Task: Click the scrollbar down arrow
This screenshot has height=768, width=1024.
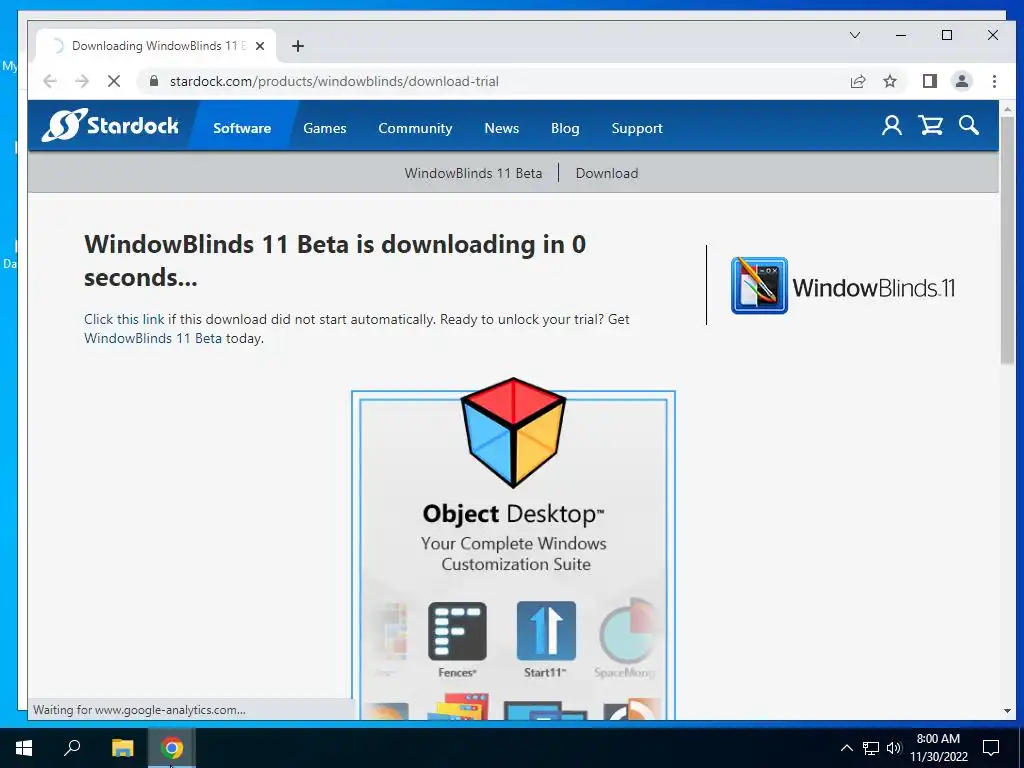Action: tap(1007, 711)
